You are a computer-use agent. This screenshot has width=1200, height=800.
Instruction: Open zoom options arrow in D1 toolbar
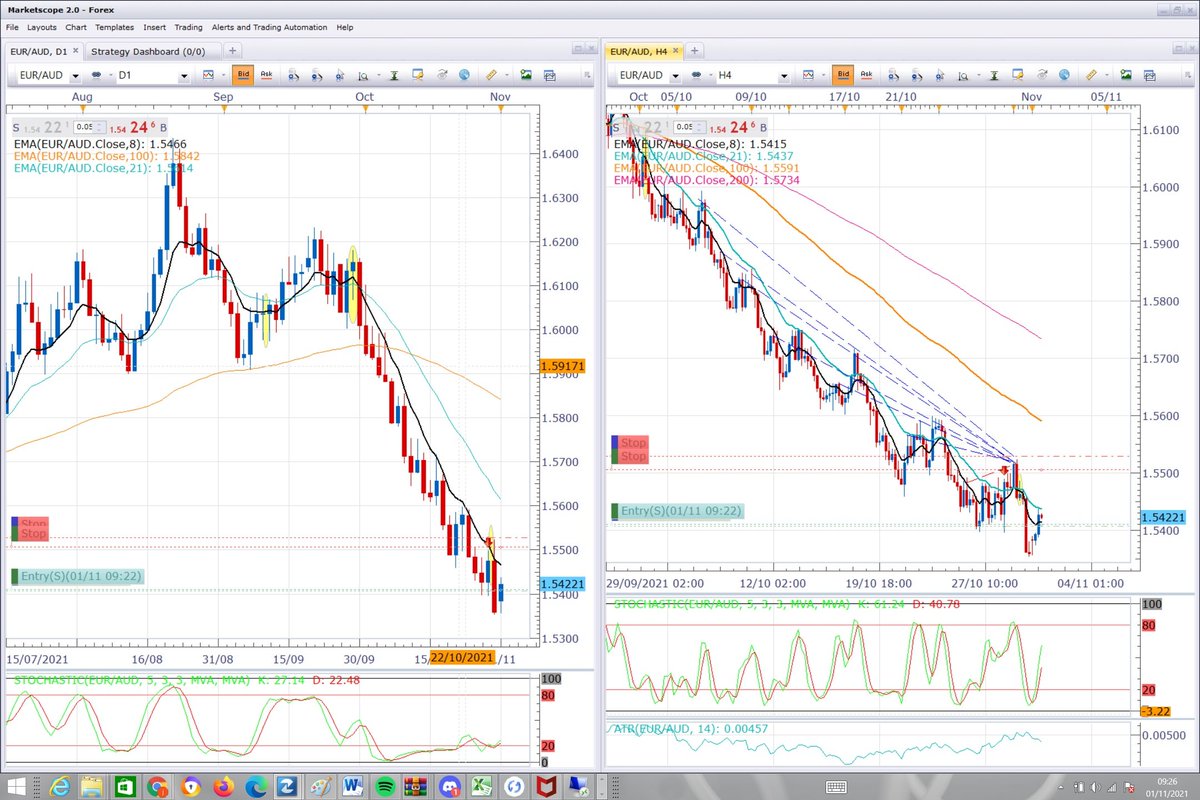[379, 75]
